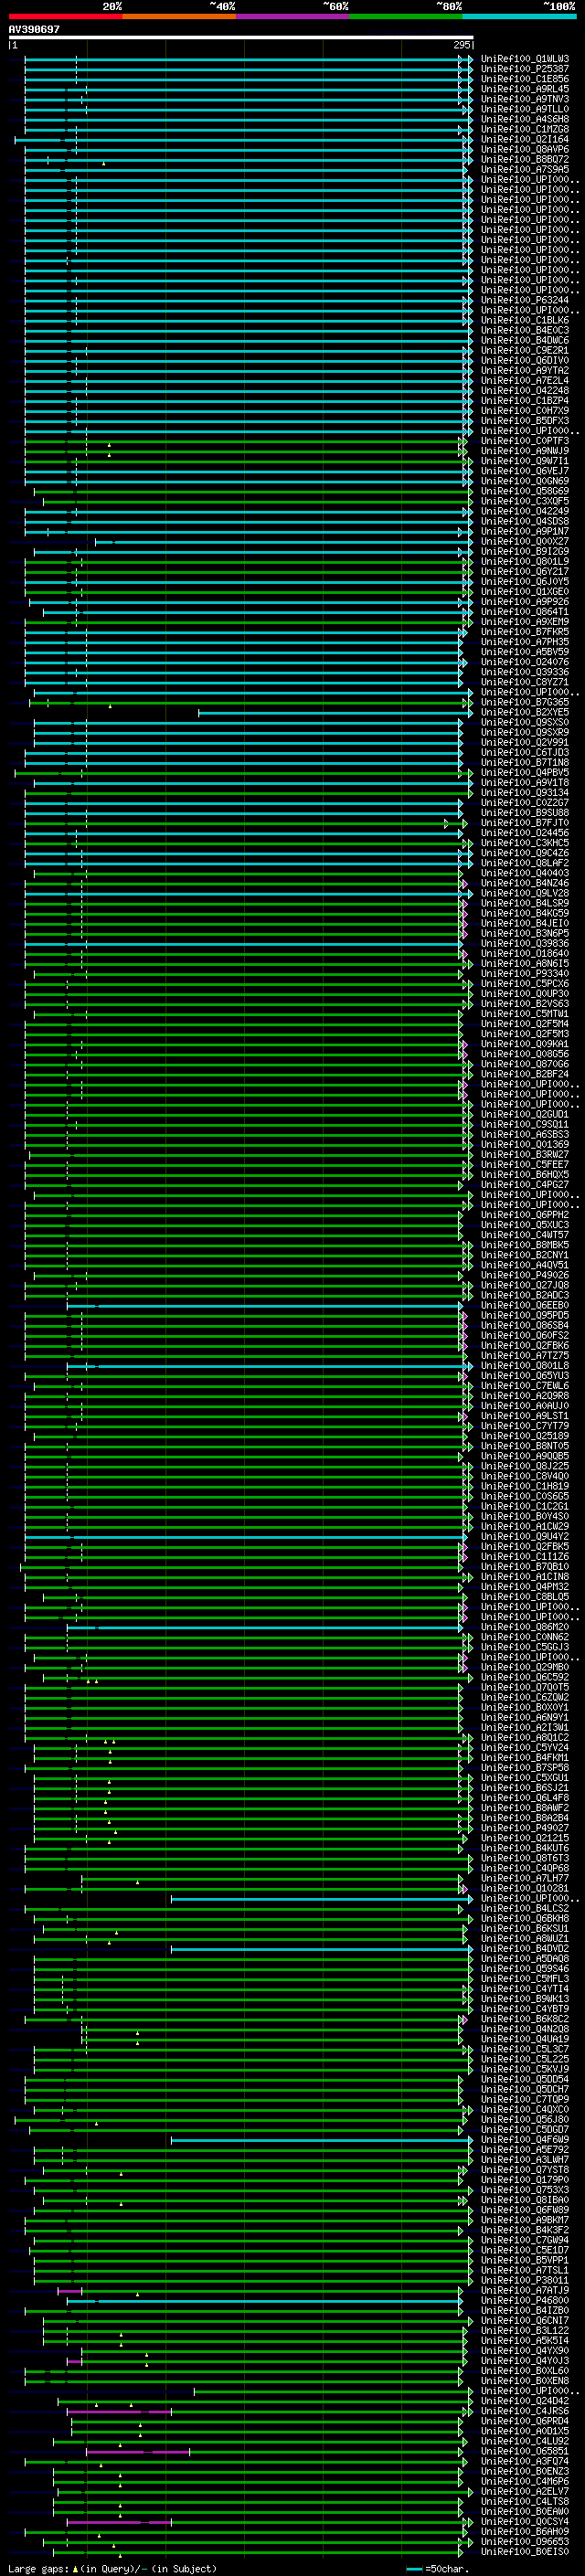Screen dimensions: 585x2576
Task: Open the UniRef100_A9RL45 hit label
Action: click(525, 89)
